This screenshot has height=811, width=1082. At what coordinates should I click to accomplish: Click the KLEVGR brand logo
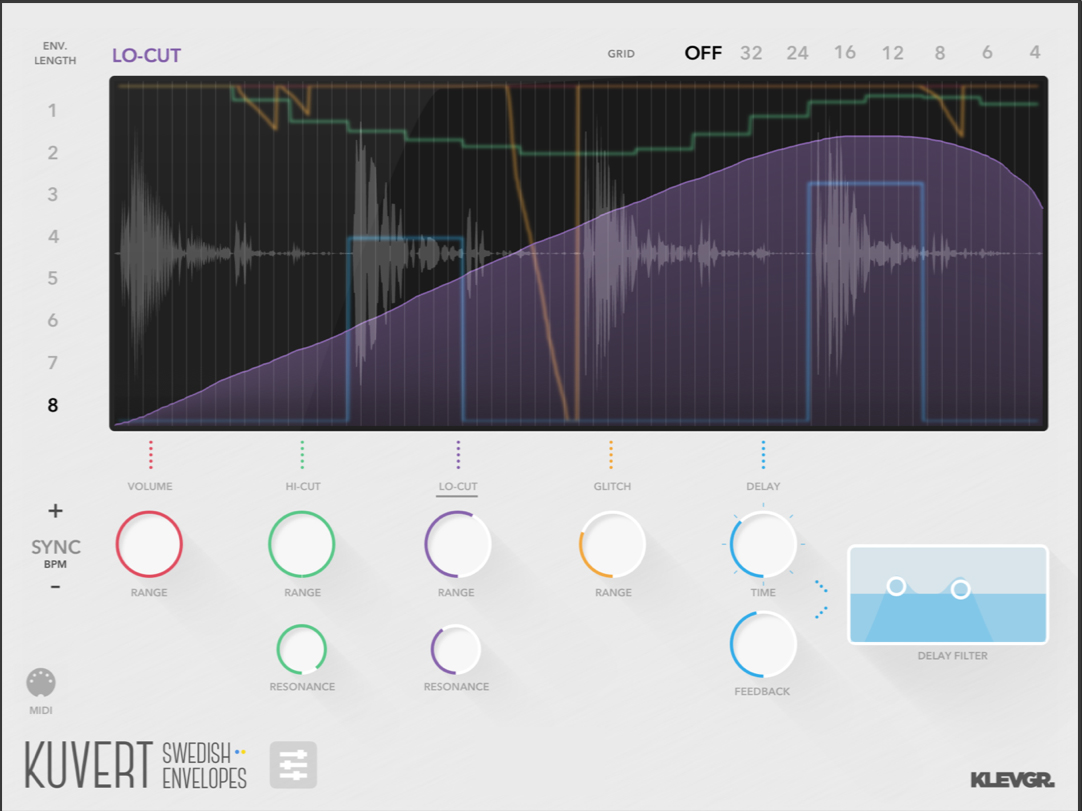click(x=1012, y=781)
